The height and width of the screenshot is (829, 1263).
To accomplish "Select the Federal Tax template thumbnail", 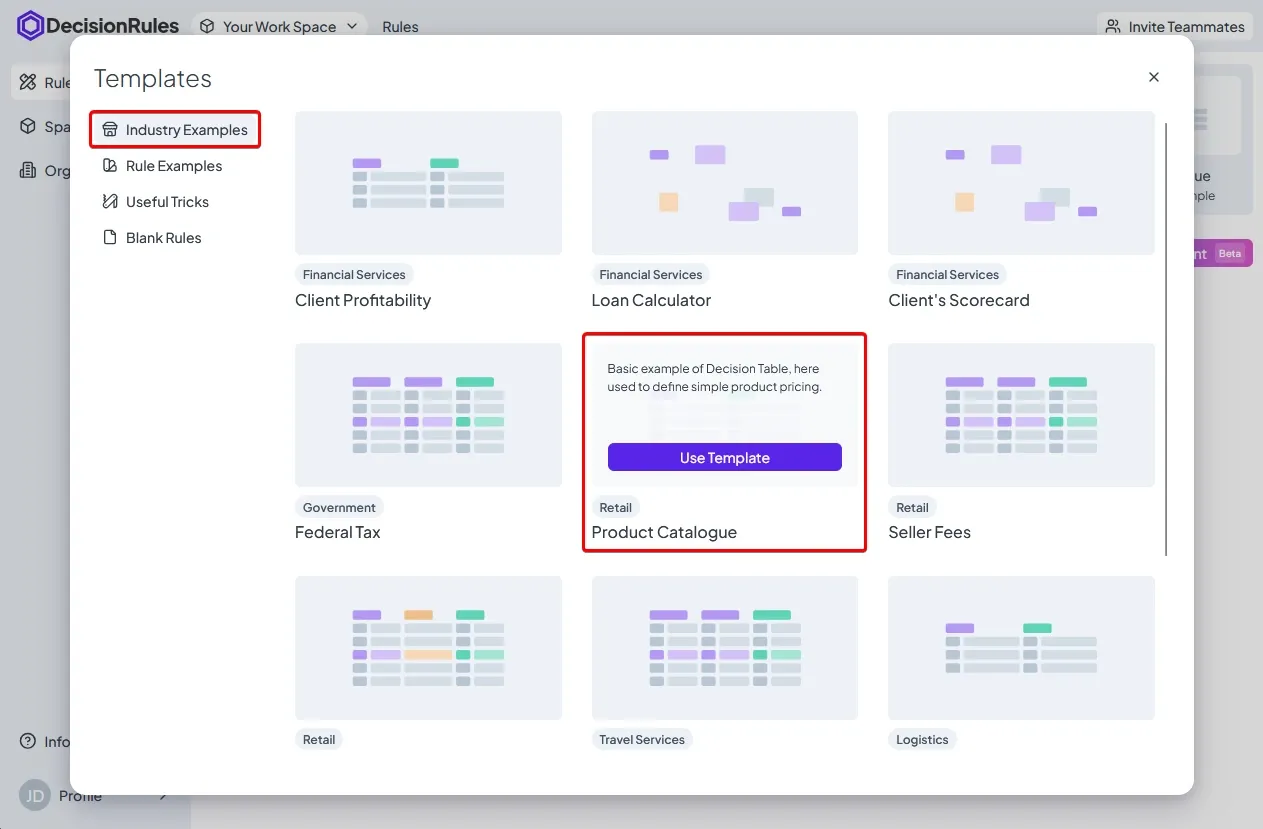I will [428, 415].
